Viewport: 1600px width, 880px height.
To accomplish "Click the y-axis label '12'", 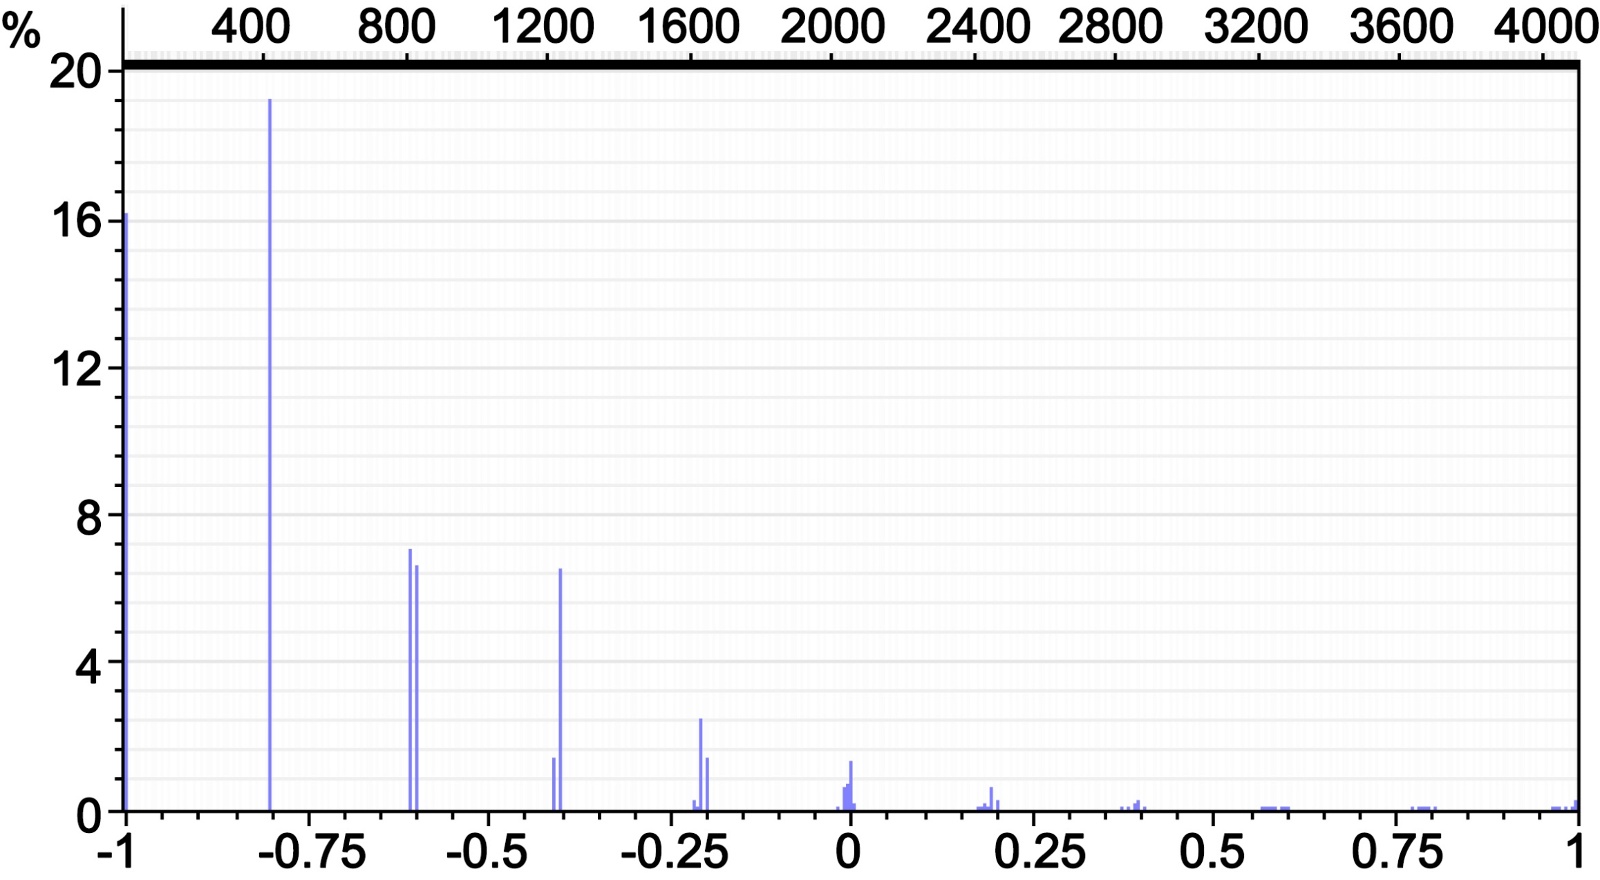I will pyautogui.click(x=76, y=369).
